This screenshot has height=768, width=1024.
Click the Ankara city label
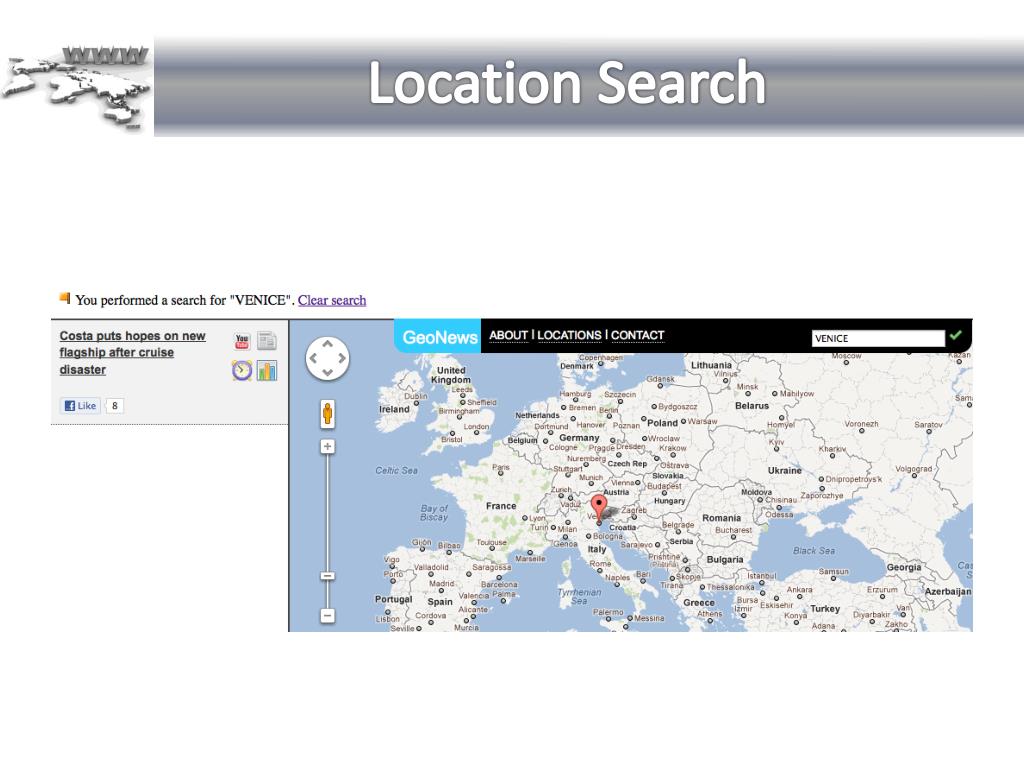coord(800,590)
